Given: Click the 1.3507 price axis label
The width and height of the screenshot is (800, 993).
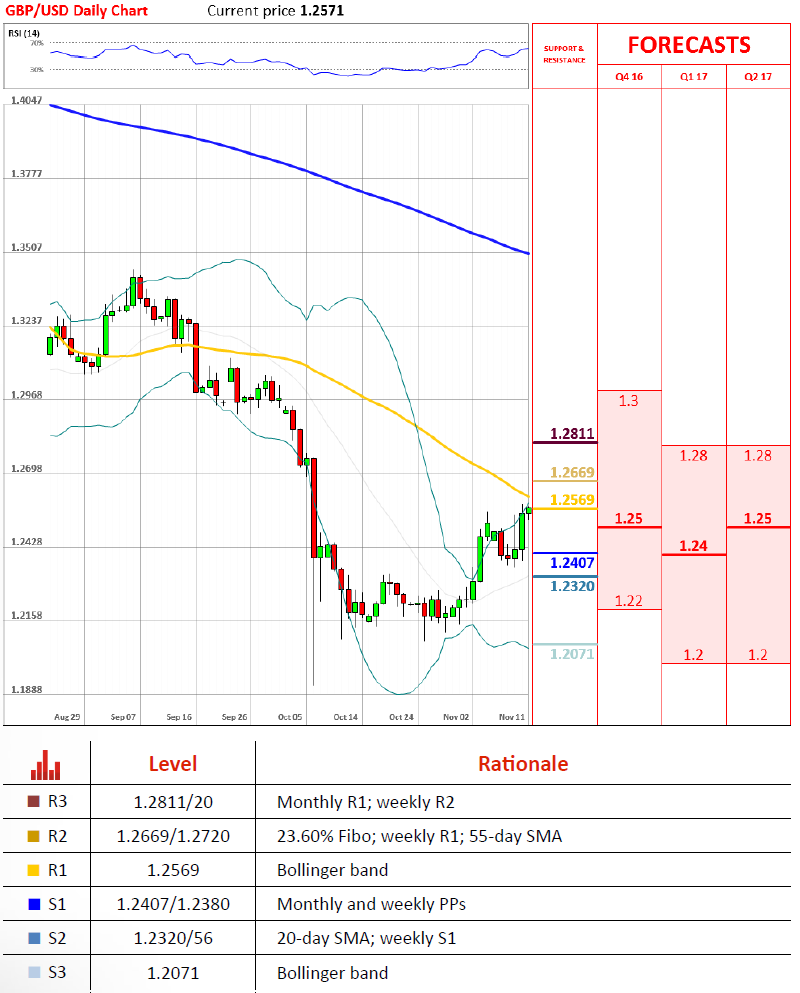Looking at the screenshot, I should pyautogui.click(x=27, y=248).
